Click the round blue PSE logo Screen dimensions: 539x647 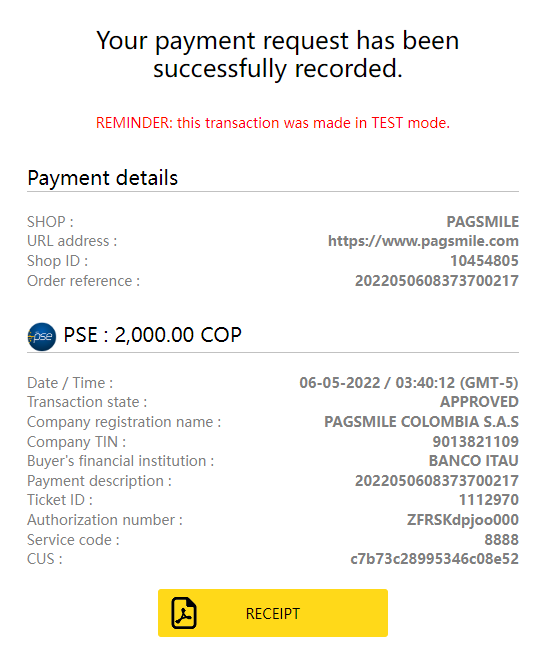(x=41, y=336)
